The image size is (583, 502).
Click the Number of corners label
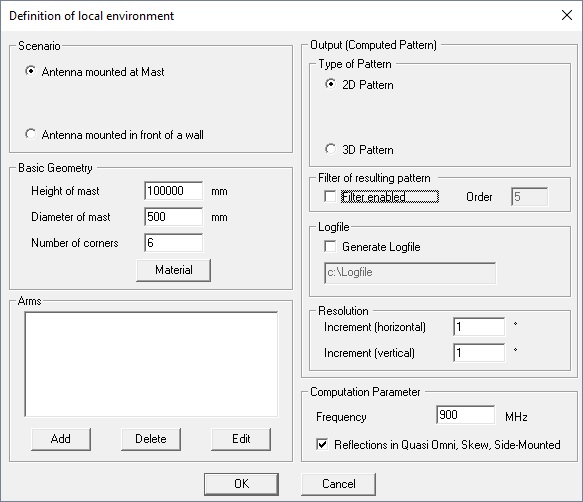tap(75, 243)
